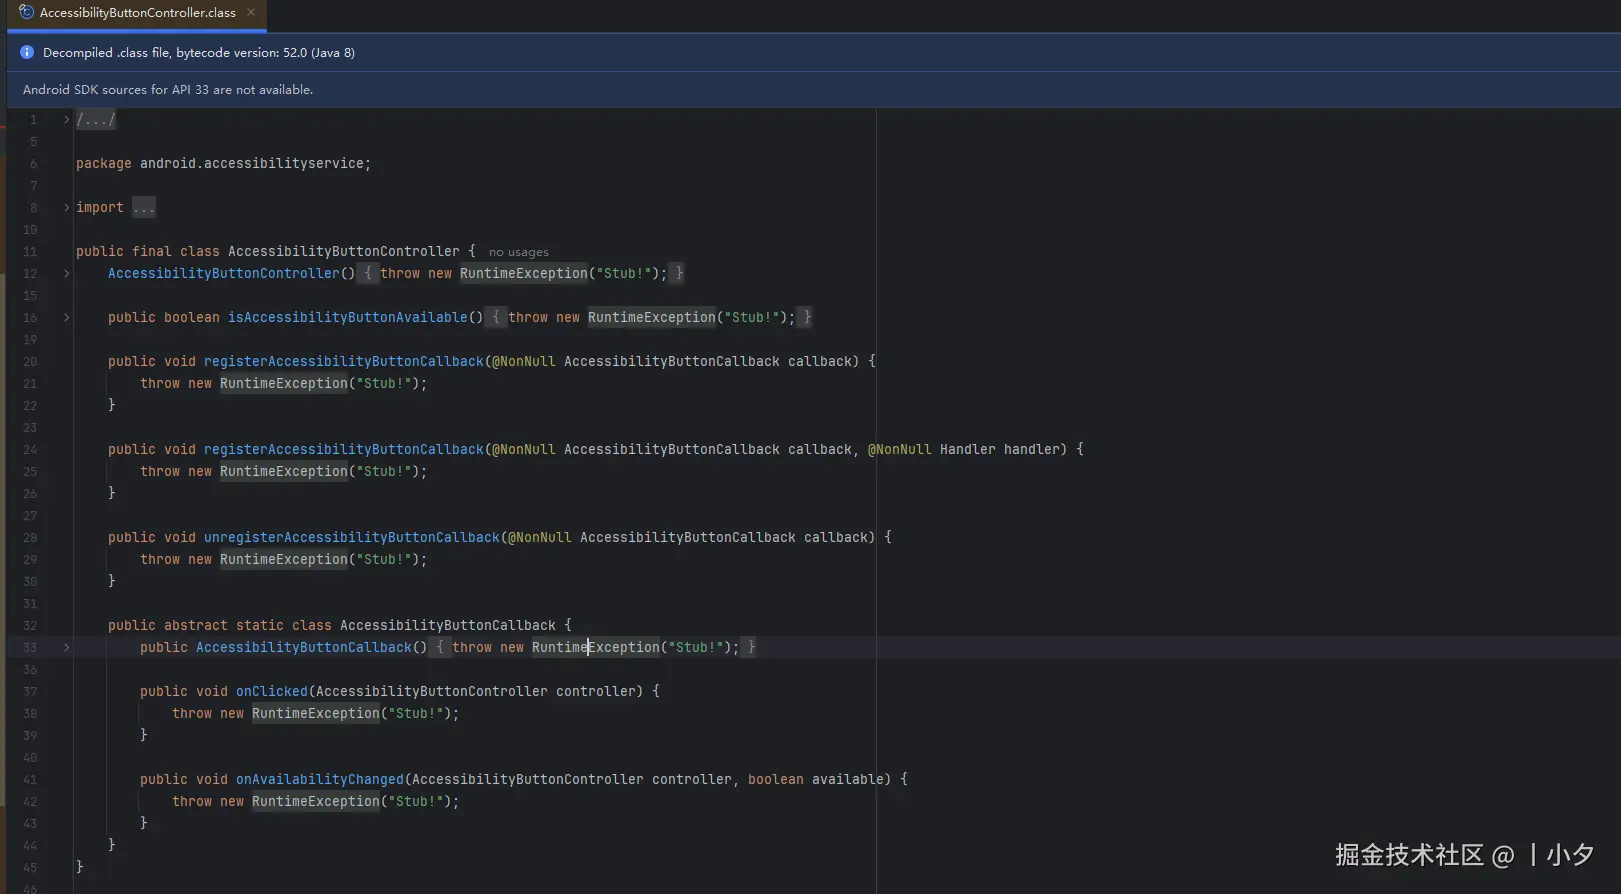Click the folded import '...' placeholder
This screenshot has height=894, width=1621.
coord(144,208)
